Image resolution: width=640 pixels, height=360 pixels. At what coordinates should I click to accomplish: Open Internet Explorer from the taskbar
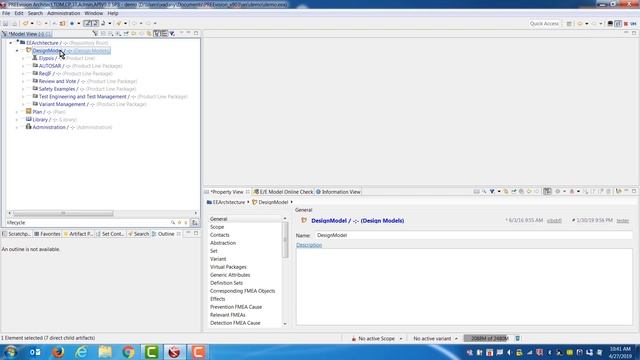pos(81,352)
